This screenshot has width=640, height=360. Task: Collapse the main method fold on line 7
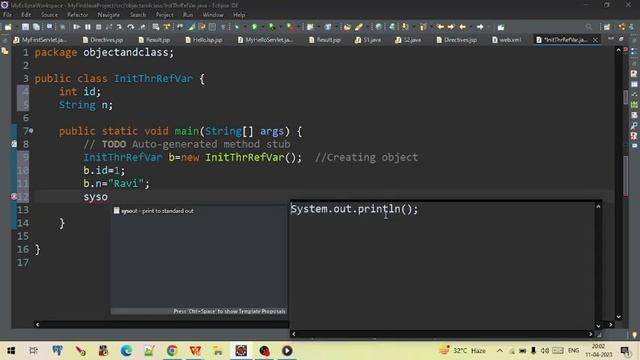click(x=31, y=131)
